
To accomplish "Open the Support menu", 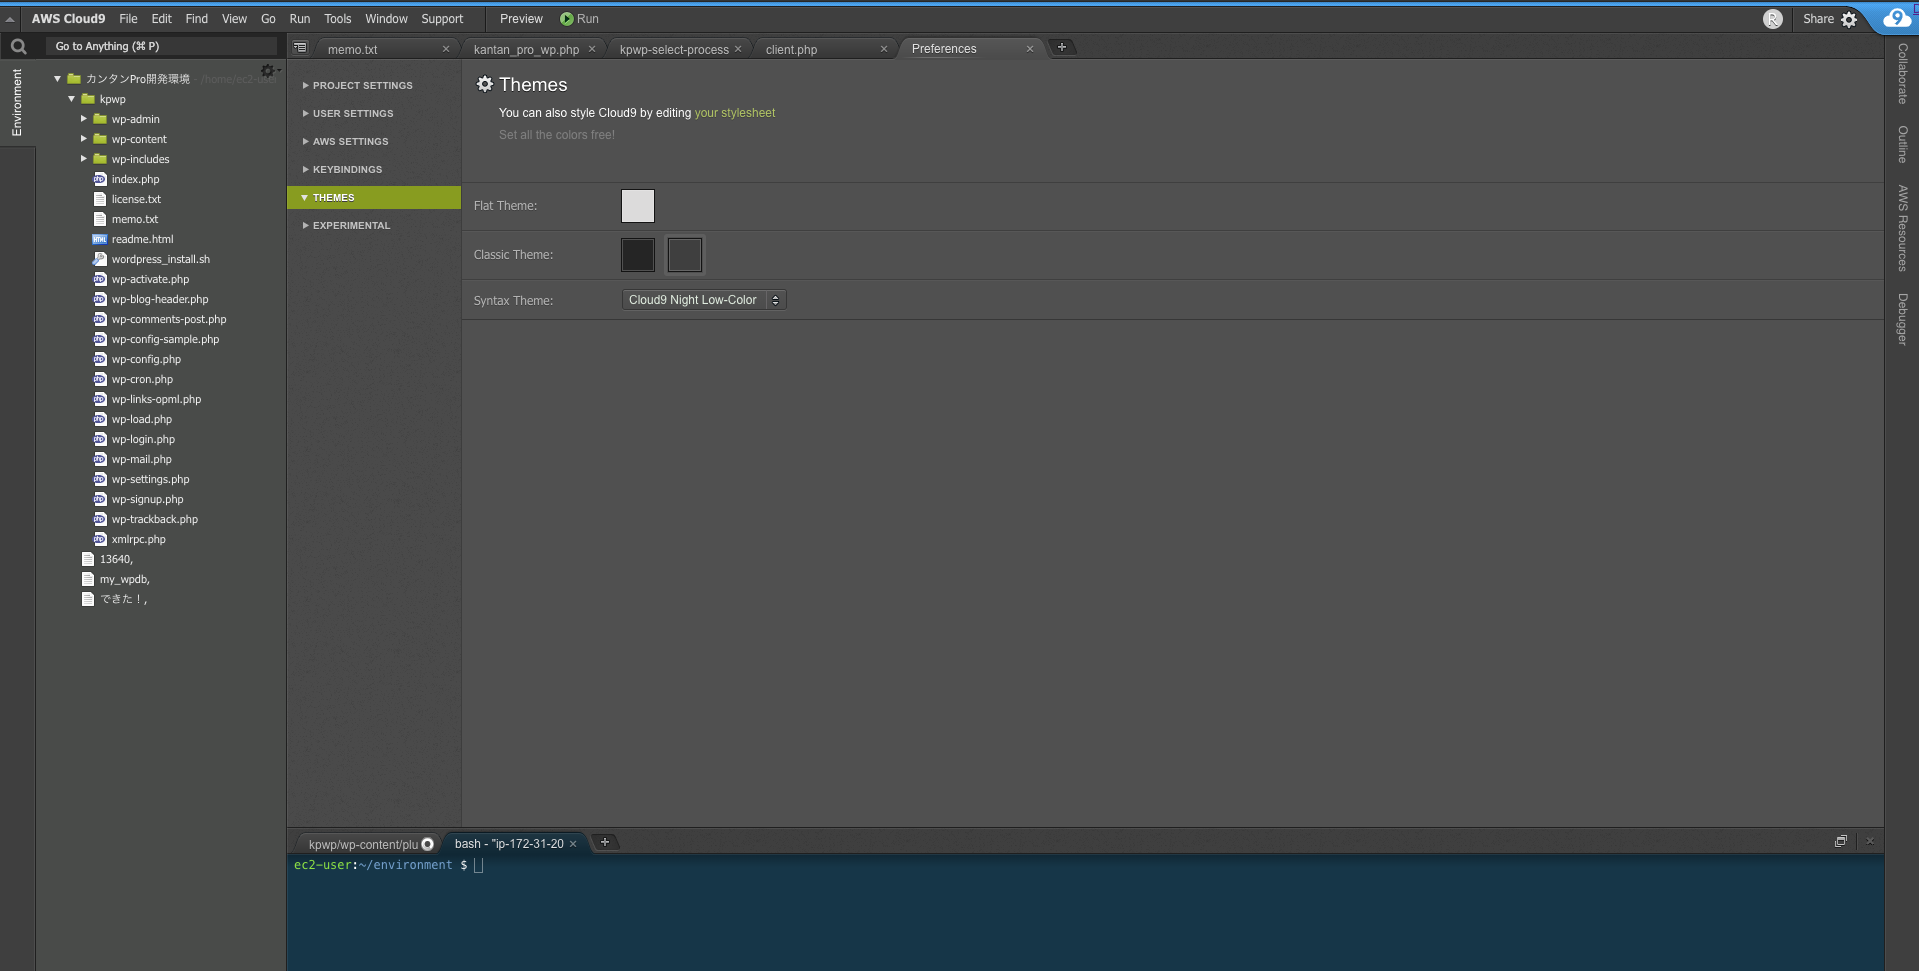I will [x=442, y=19].
